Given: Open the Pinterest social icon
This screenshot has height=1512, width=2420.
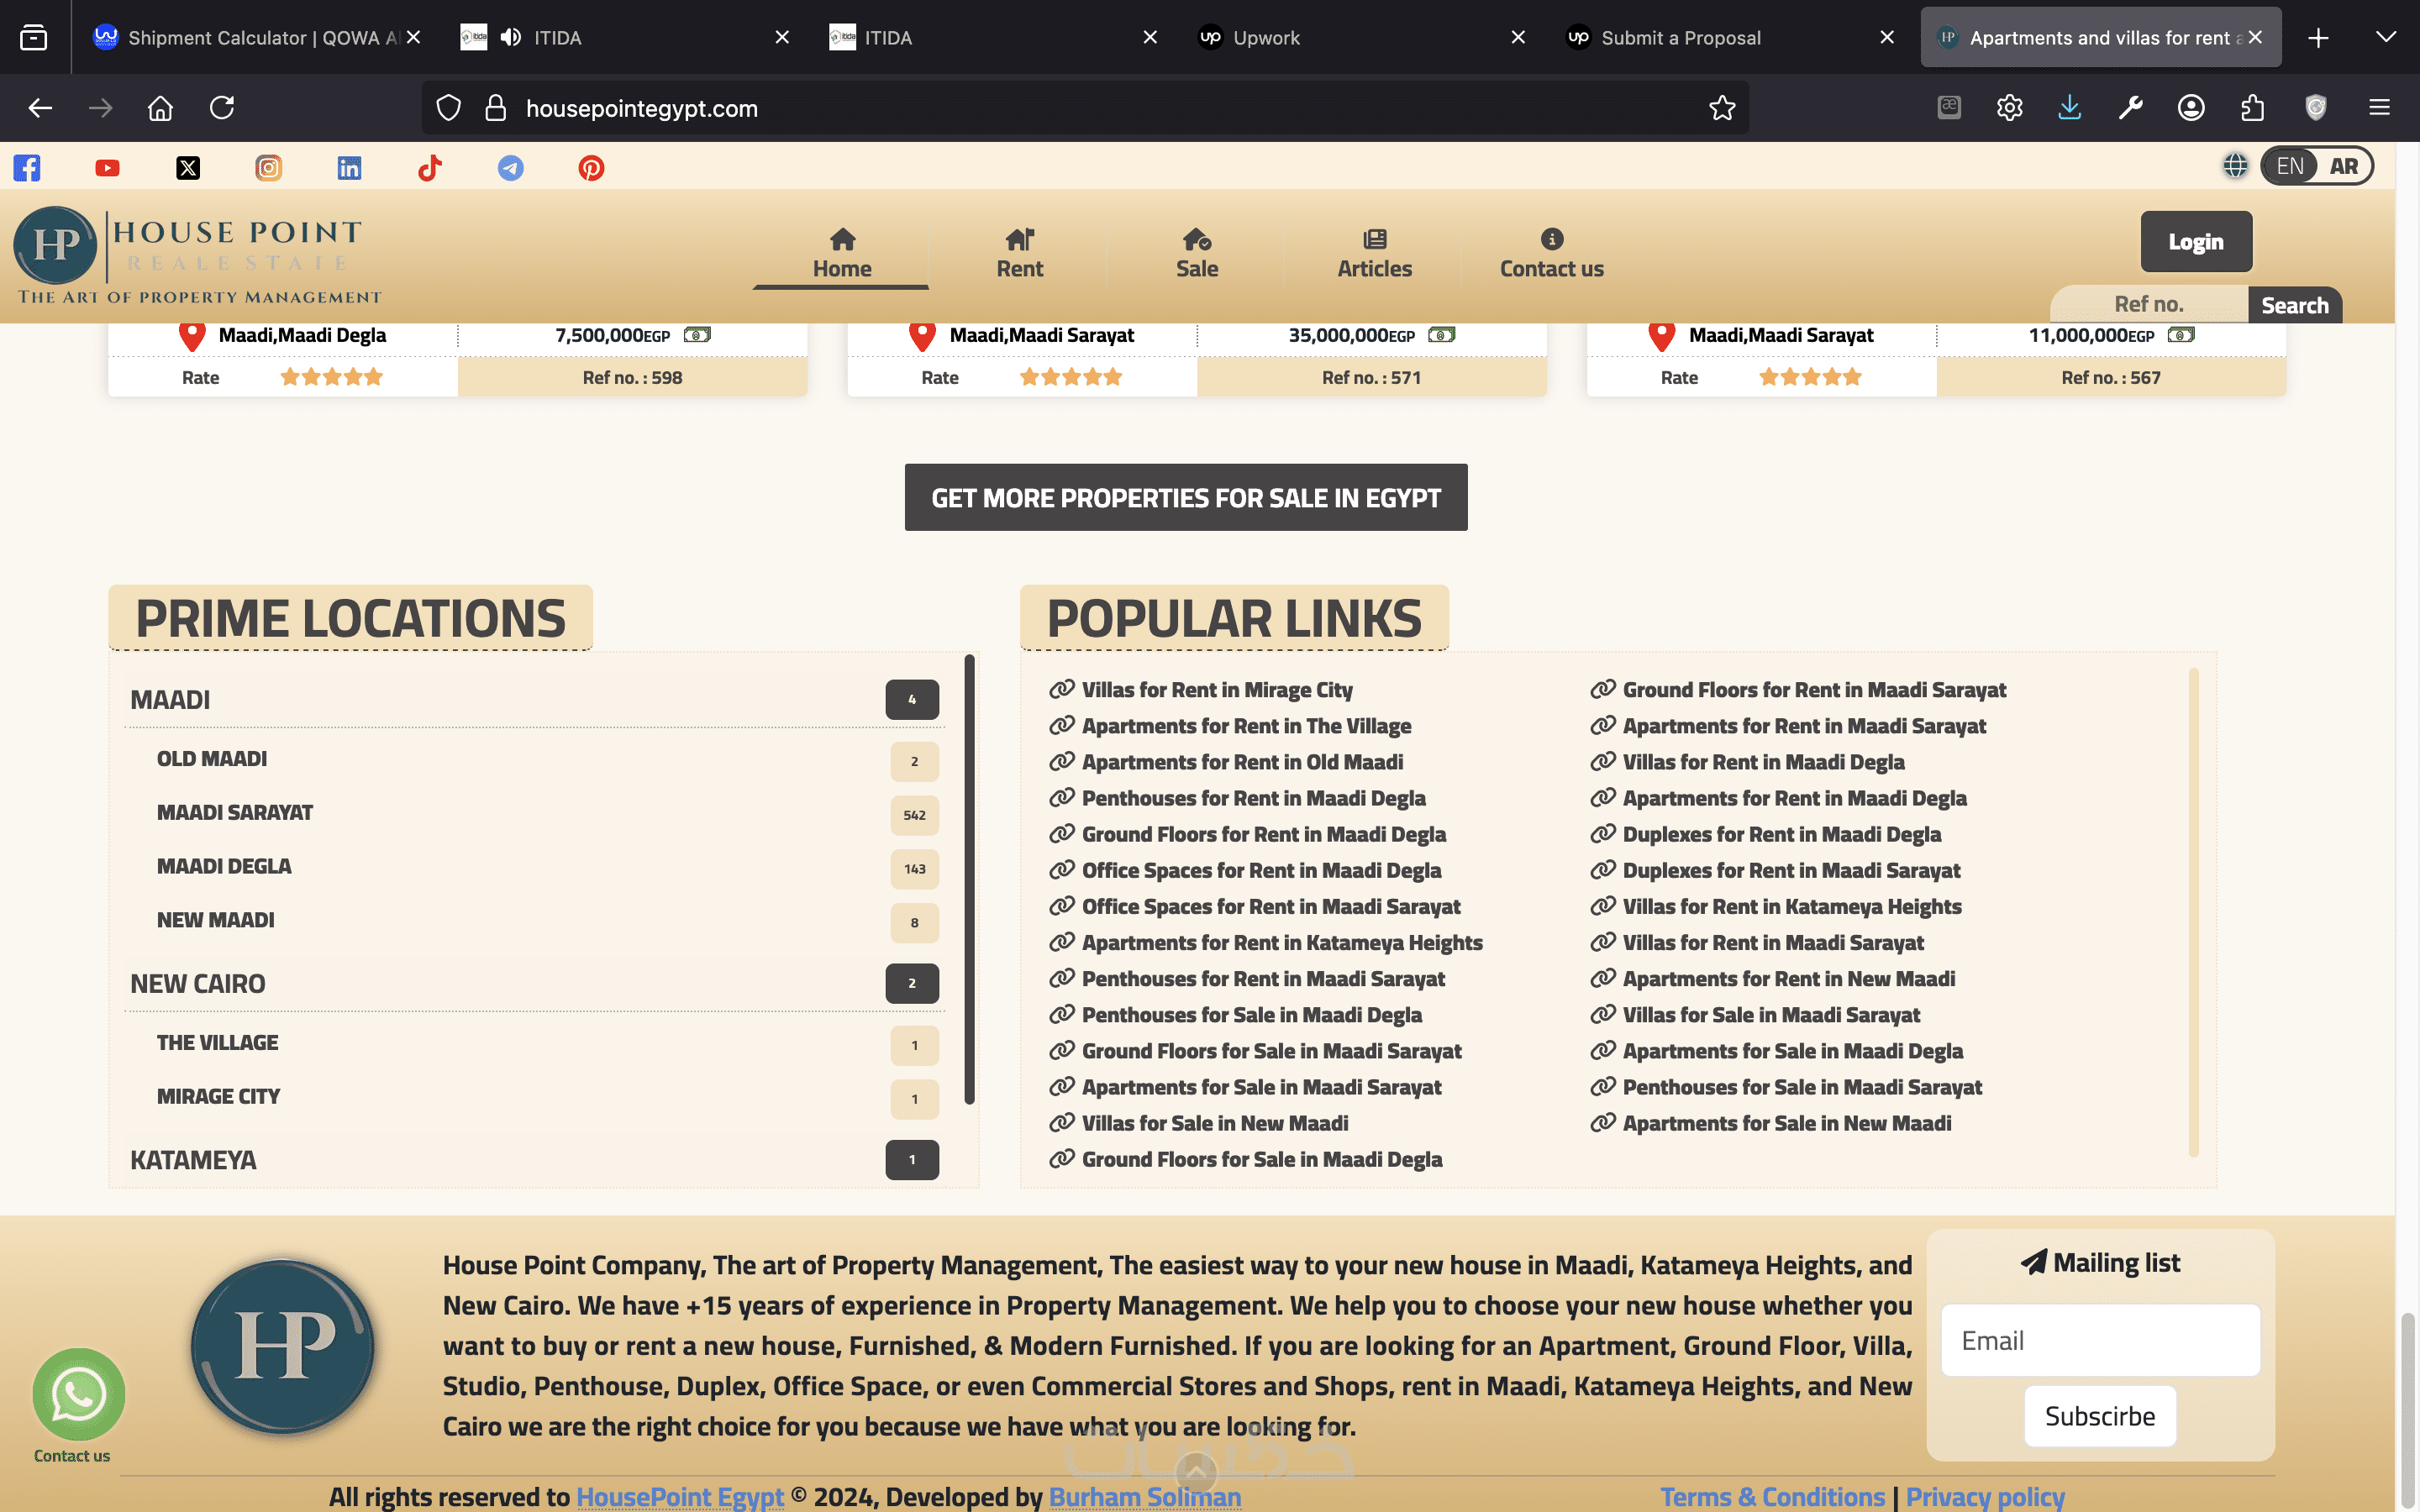Looking at the screenshot, I should pos(591,168).
